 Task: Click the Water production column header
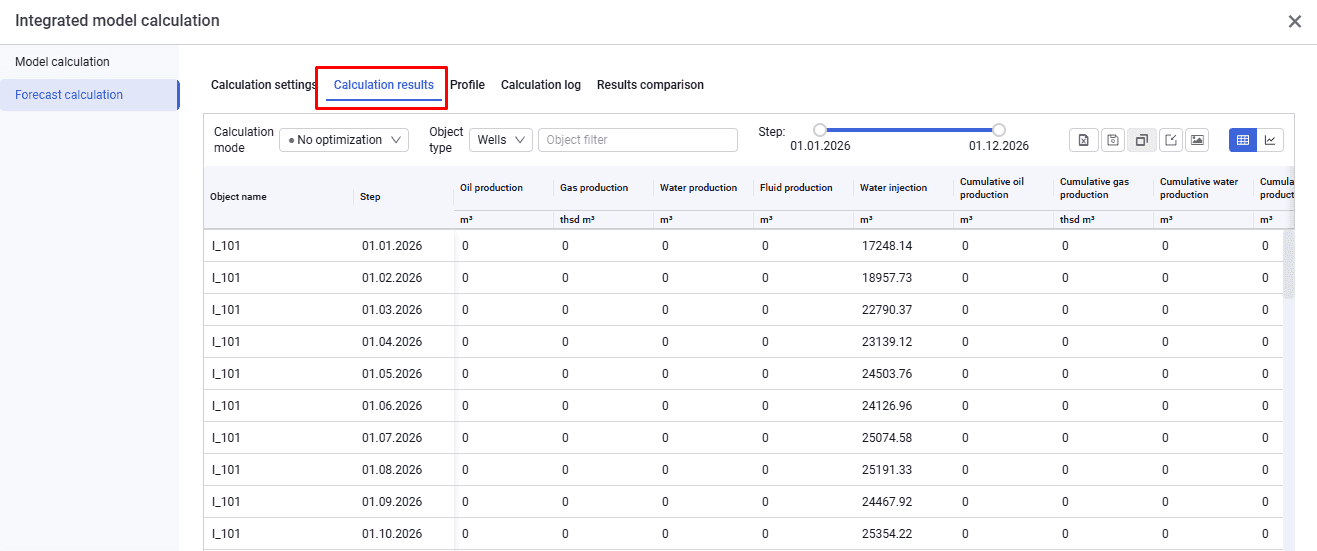click(698, 188)
